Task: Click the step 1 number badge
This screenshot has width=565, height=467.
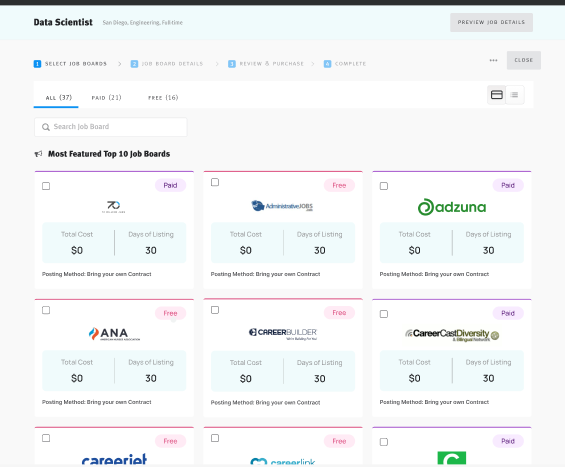Action: pyautogui.click(x=37, y=64)
